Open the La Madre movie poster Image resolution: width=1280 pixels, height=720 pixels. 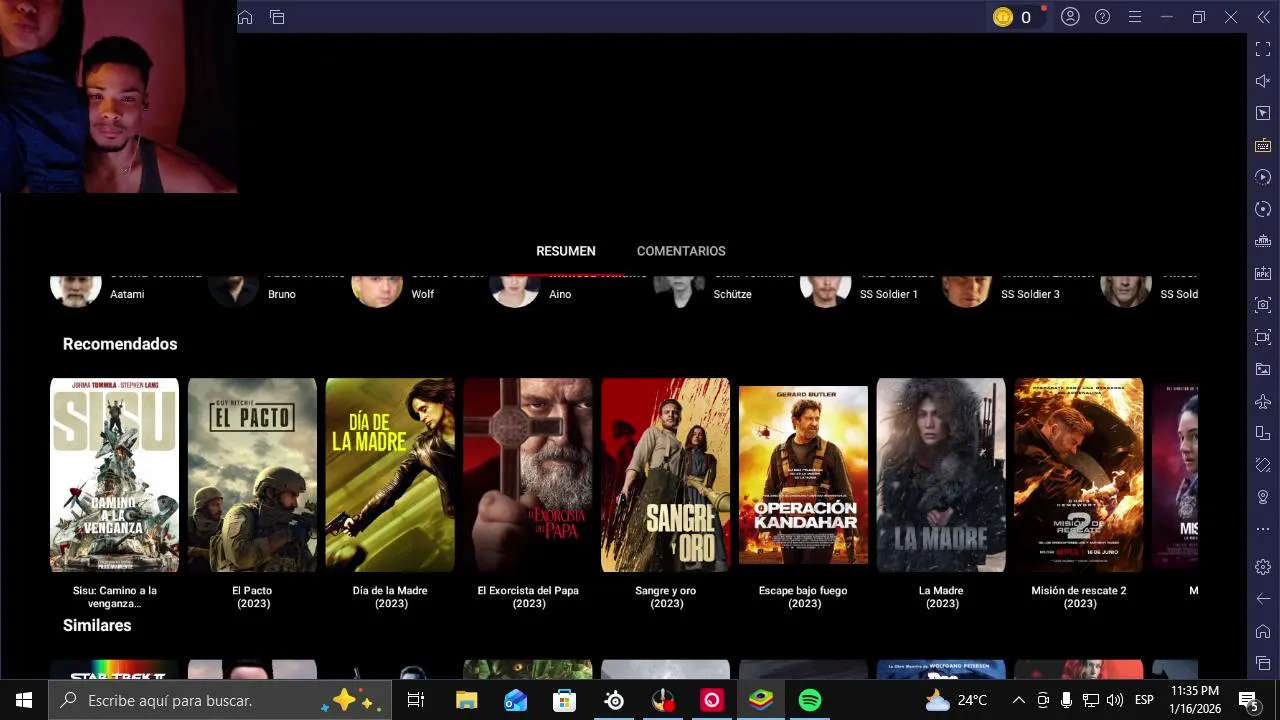[941, 475]
